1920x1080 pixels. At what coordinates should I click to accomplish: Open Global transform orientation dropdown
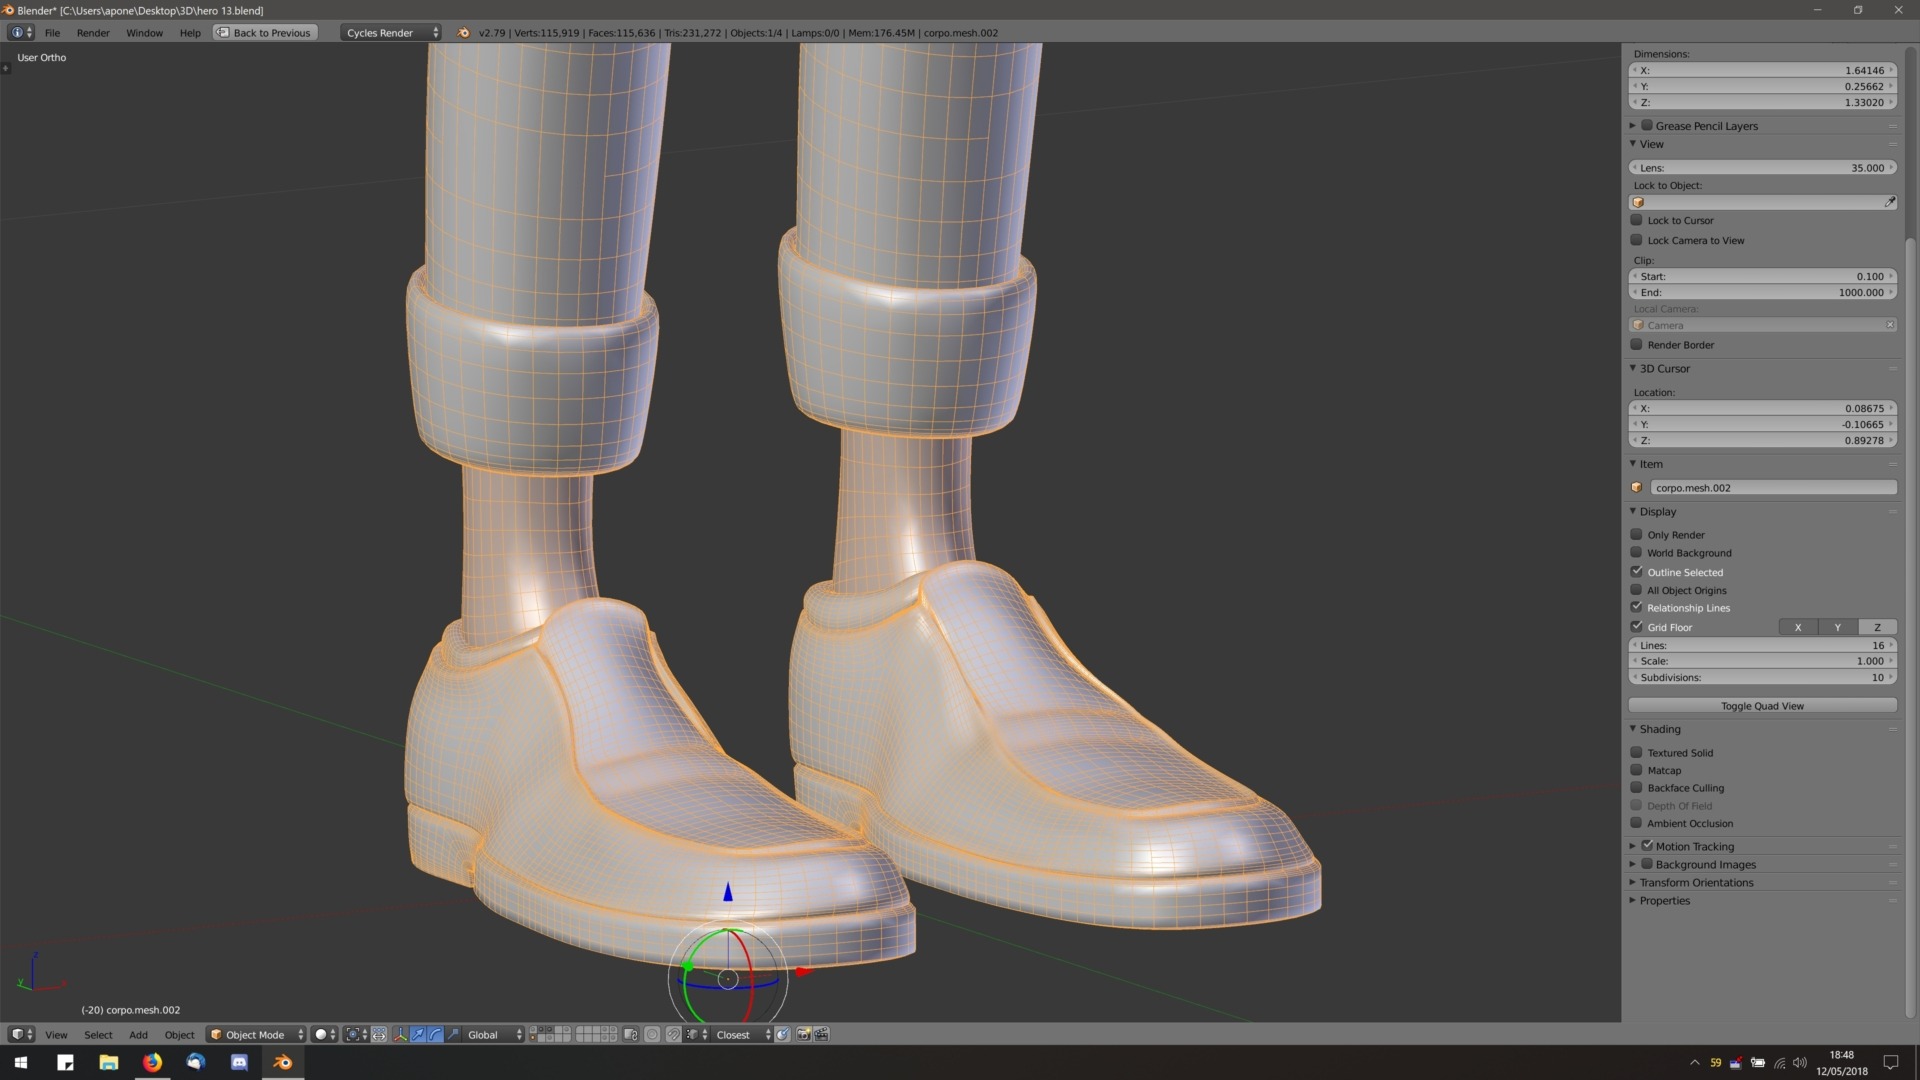[x=494, y=1034]
